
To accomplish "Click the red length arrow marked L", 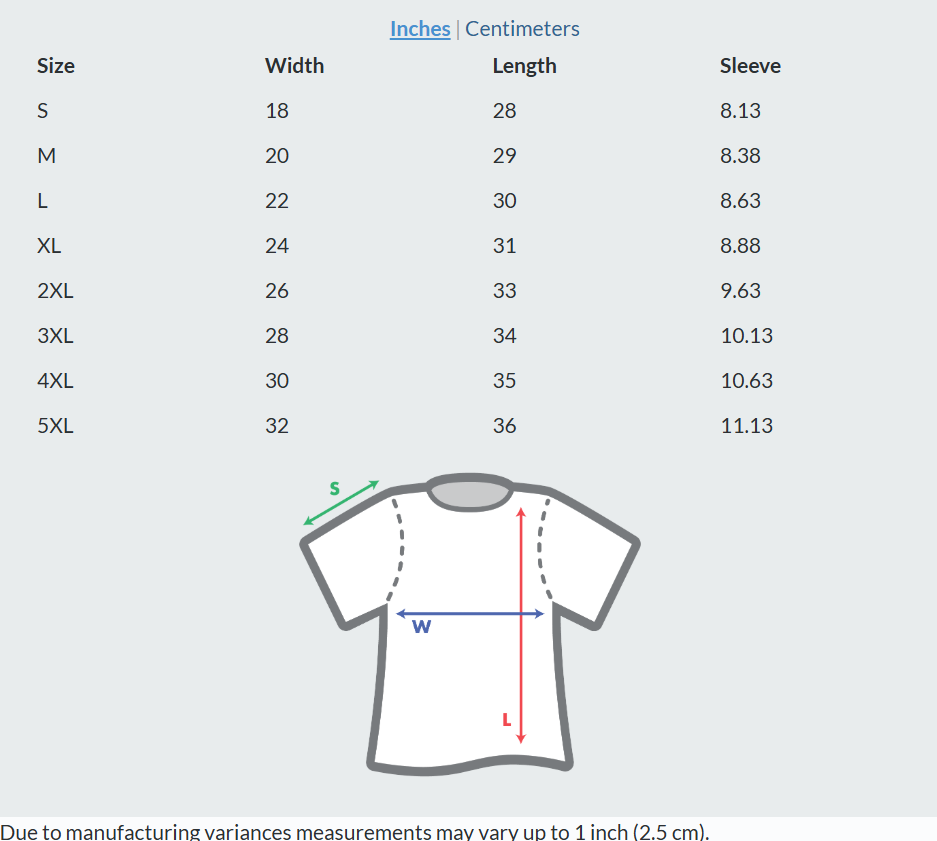I will click(521, 625).
